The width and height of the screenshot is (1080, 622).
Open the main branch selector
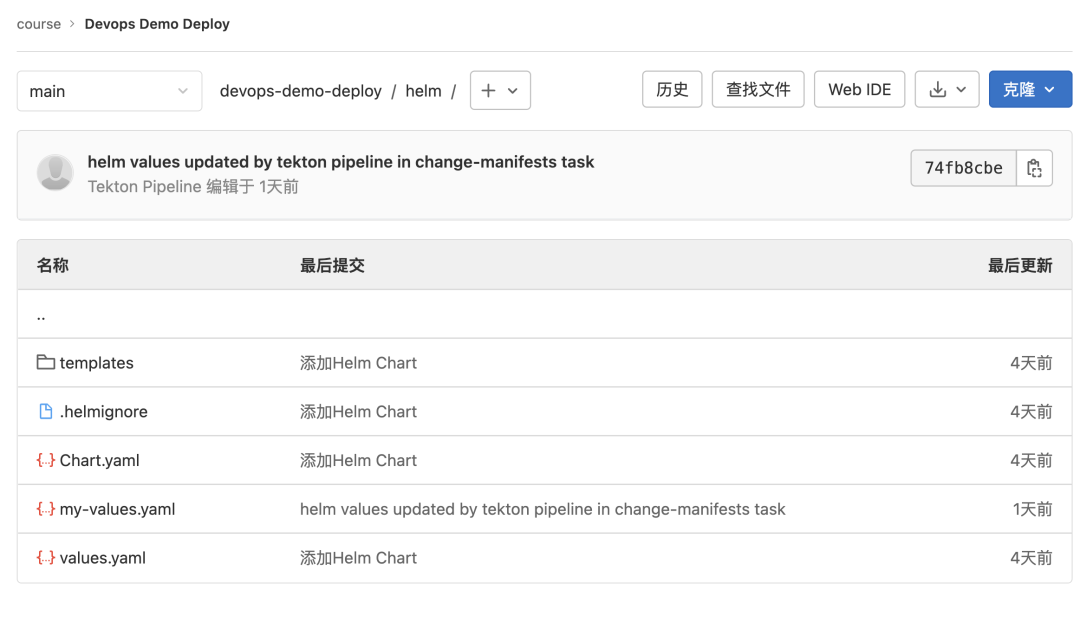109,91
